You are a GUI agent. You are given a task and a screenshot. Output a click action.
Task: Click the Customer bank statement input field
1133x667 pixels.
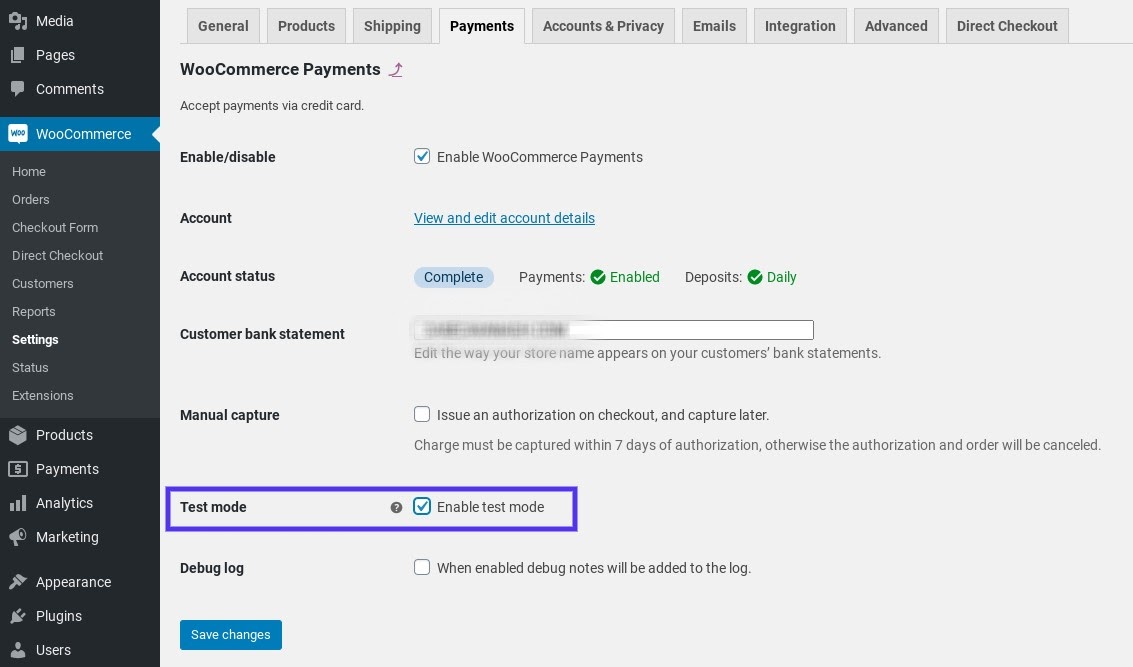(x=613, y=330)
